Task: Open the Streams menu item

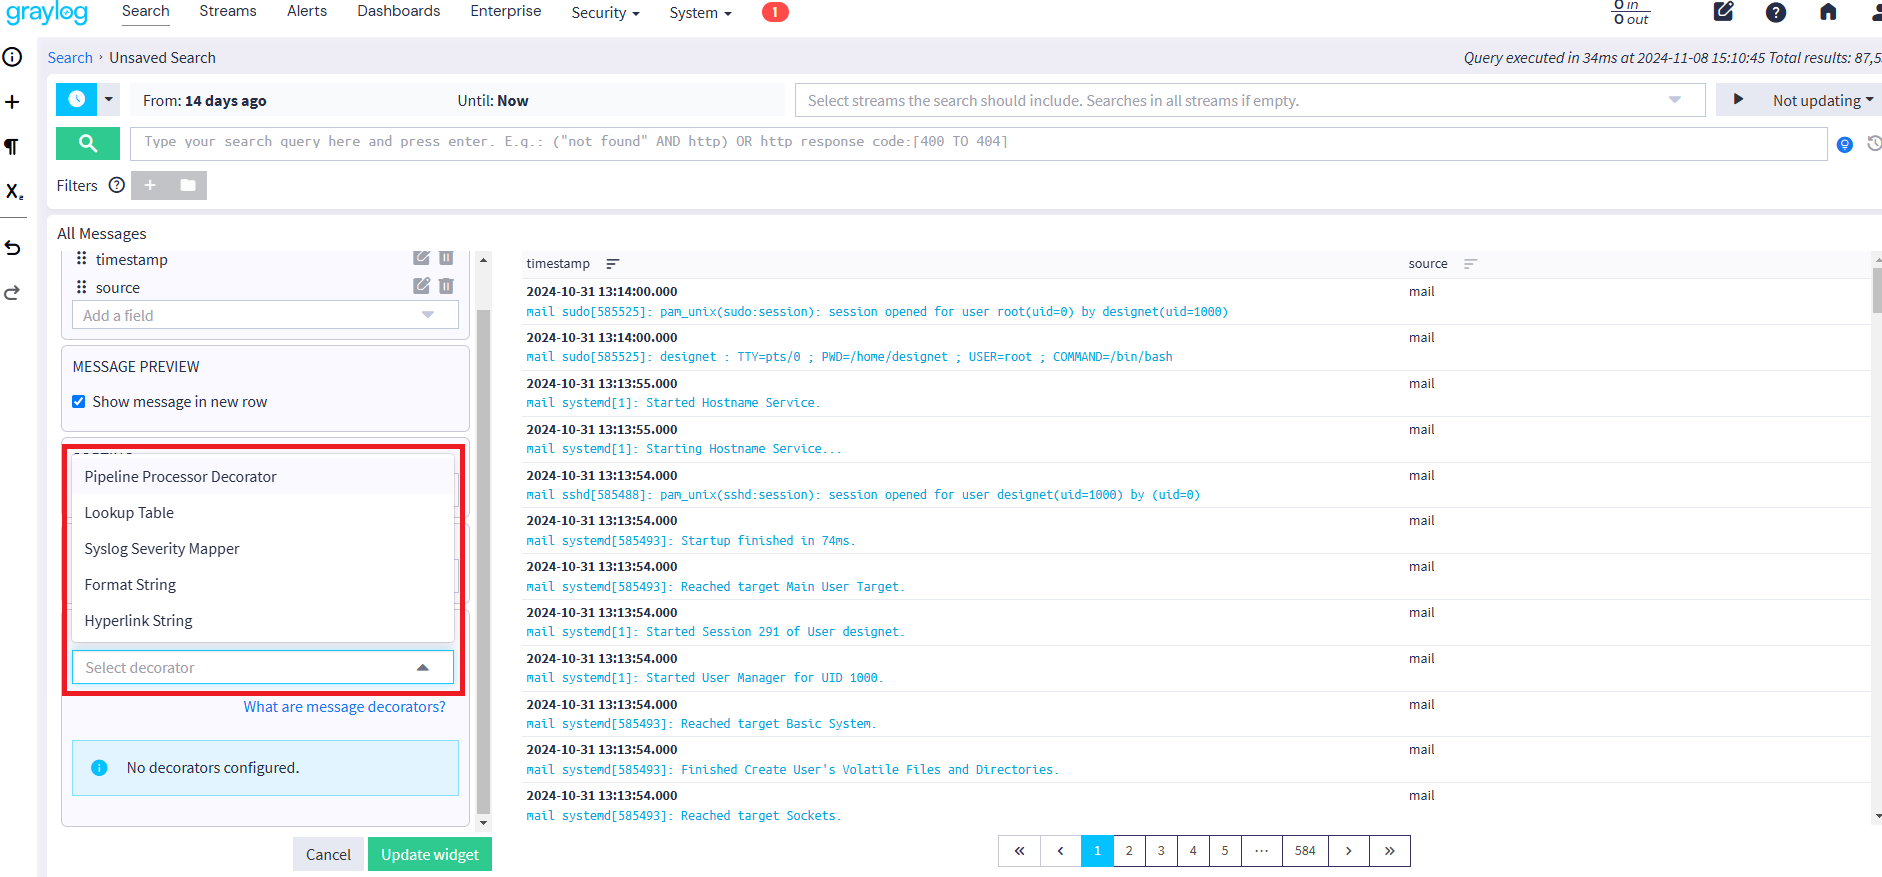Action: coord(228,11)
